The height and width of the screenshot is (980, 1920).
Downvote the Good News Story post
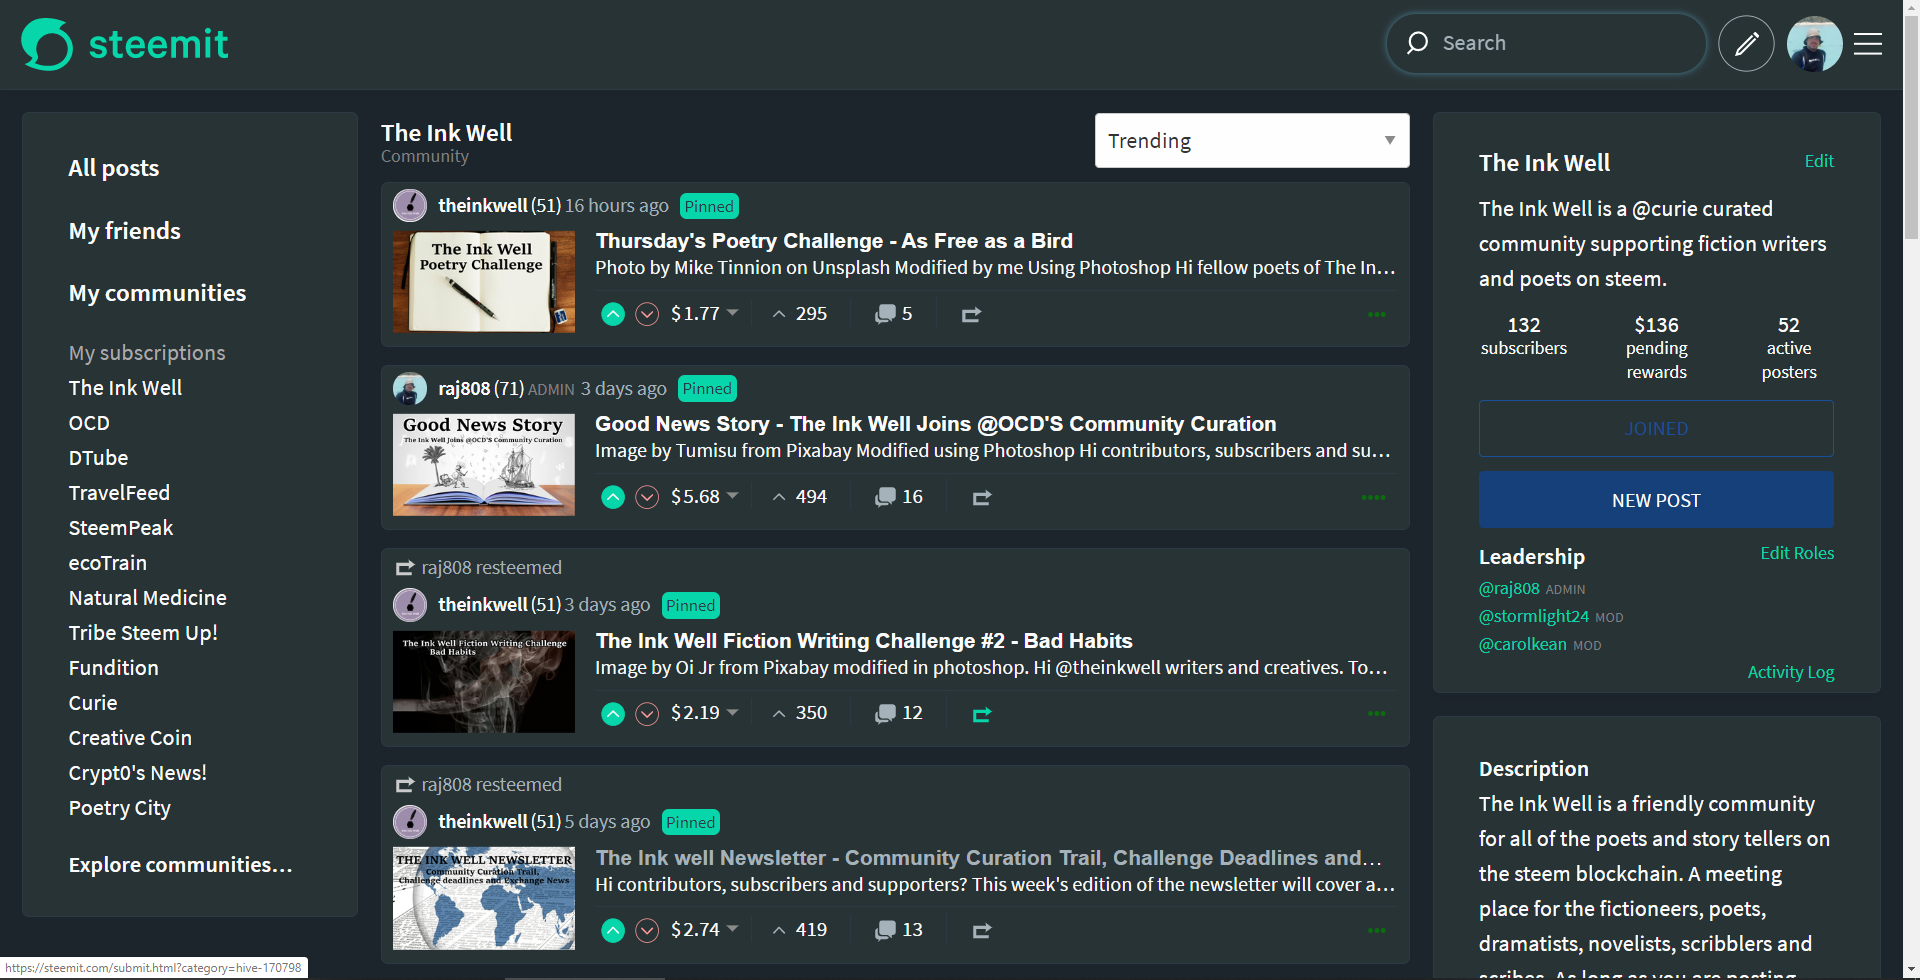coord(647,497)
